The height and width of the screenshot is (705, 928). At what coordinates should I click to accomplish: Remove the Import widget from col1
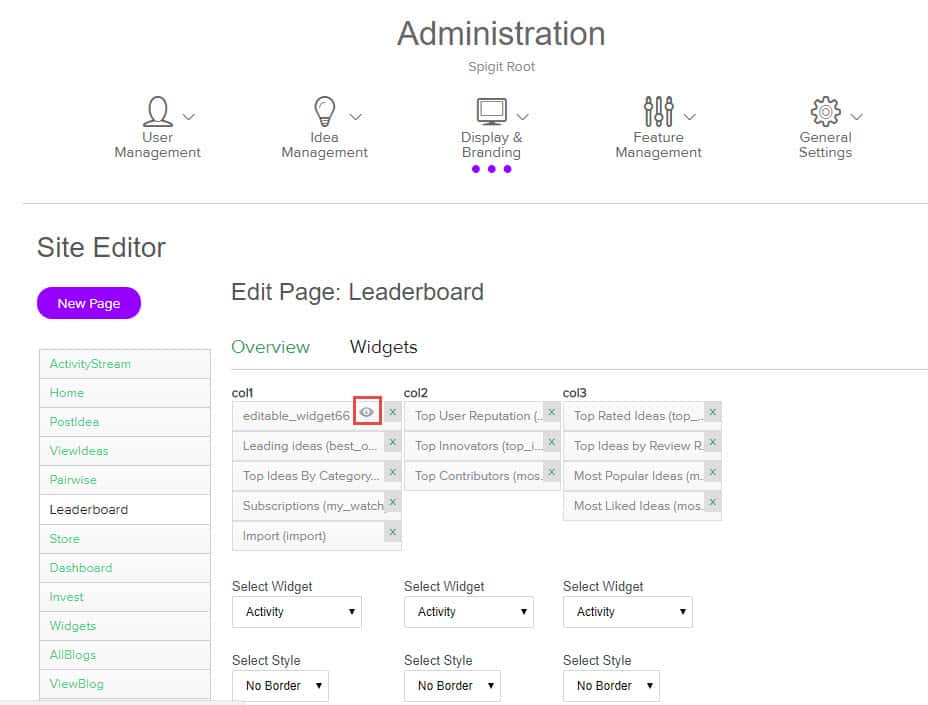pos(392,532)
